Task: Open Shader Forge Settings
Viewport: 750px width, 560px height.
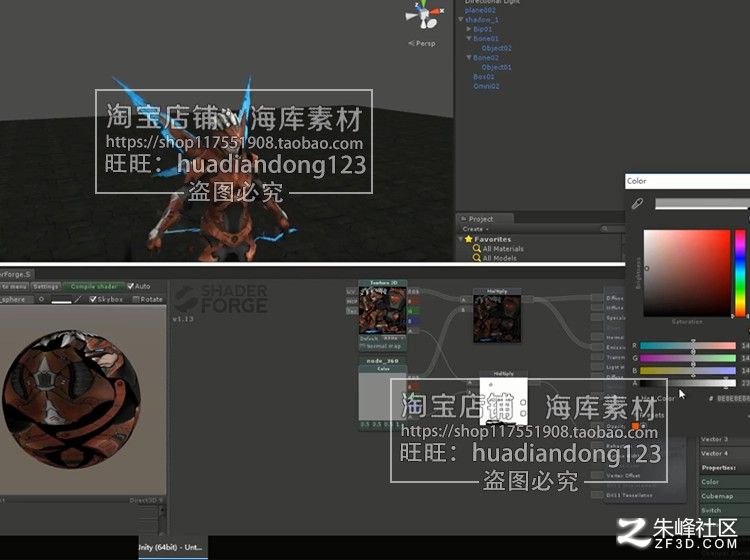Action: pos(46,286)
